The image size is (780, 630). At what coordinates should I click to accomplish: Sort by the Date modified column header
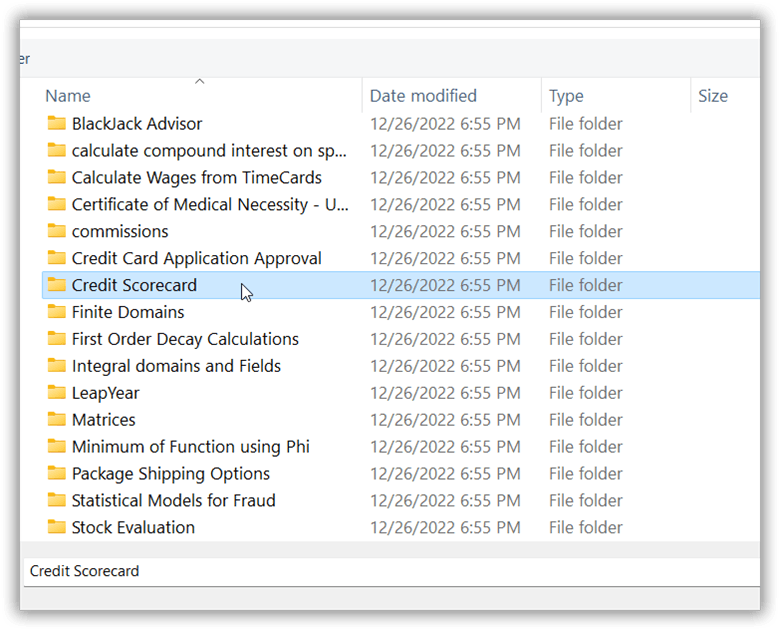[x=423, y=96]
